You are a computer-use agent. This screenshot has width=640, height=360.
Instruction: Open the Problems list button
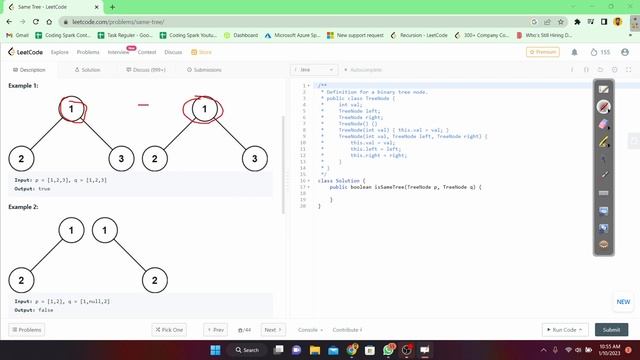(x=27, y=330)
